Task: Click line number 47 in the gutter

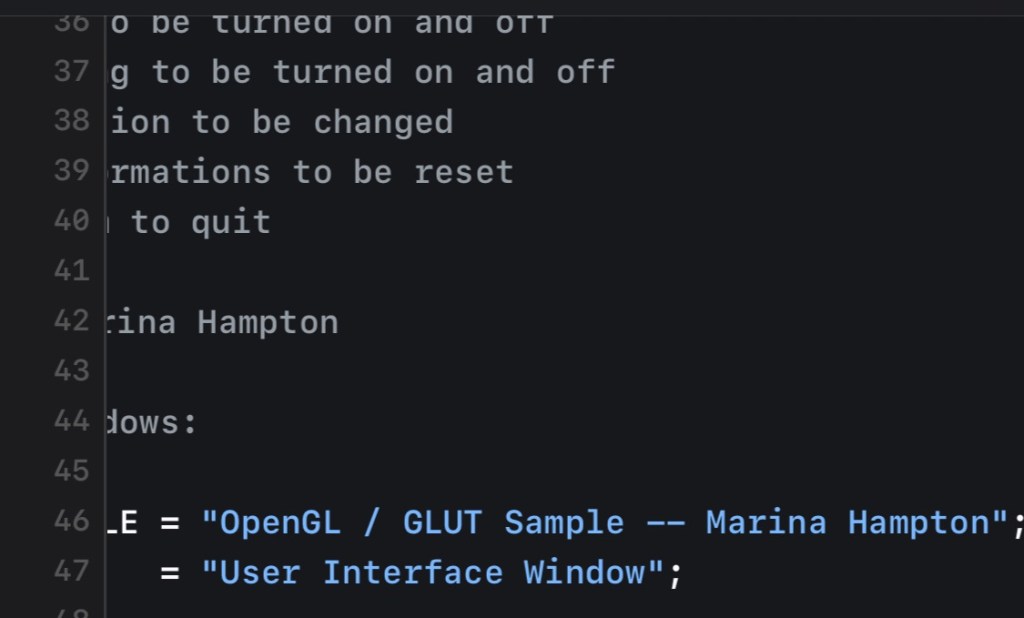Action: [71, 572]
